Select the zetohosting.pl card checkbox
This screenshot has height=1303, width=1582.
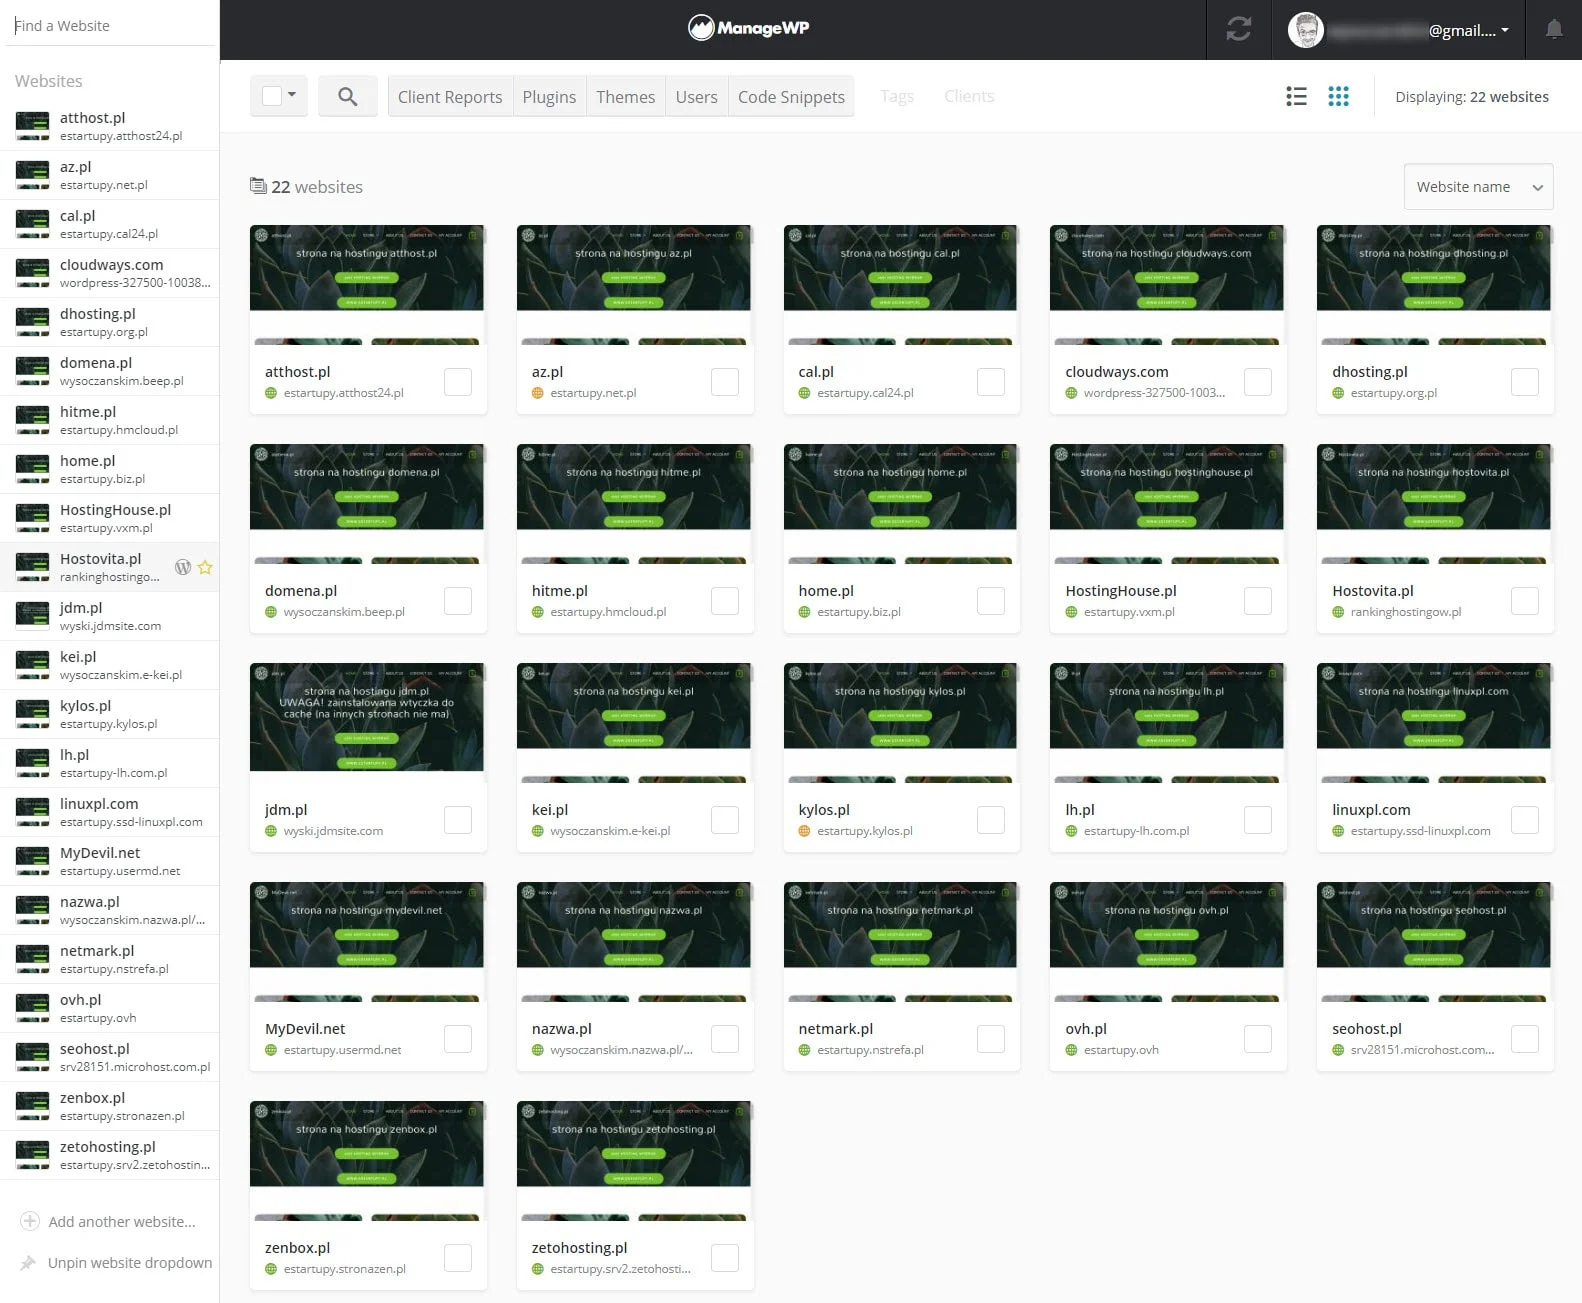[x=725, y=1258]
